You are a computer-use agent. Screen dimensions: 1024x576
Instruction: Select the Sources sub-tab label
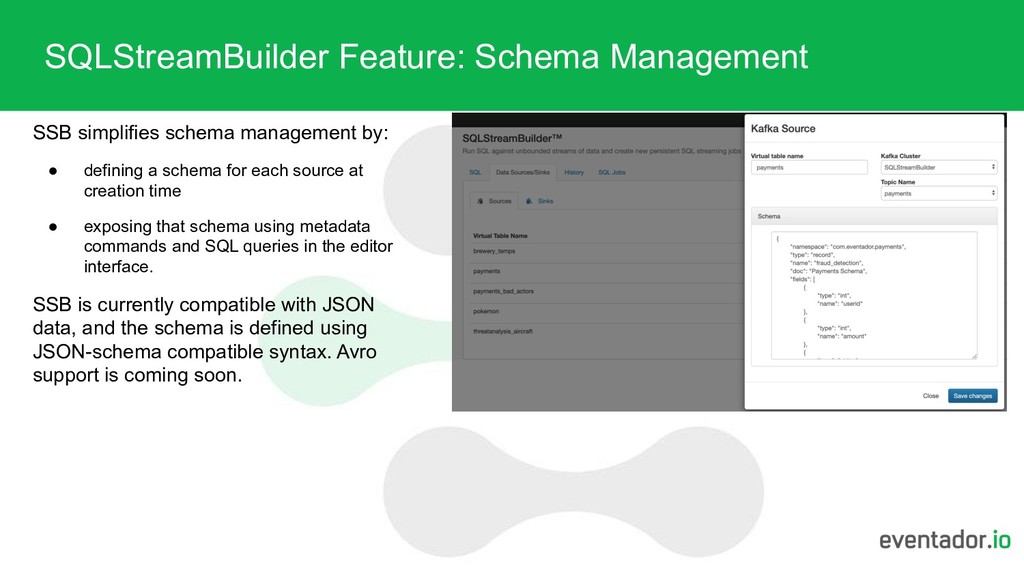click(x=500, y=201)
